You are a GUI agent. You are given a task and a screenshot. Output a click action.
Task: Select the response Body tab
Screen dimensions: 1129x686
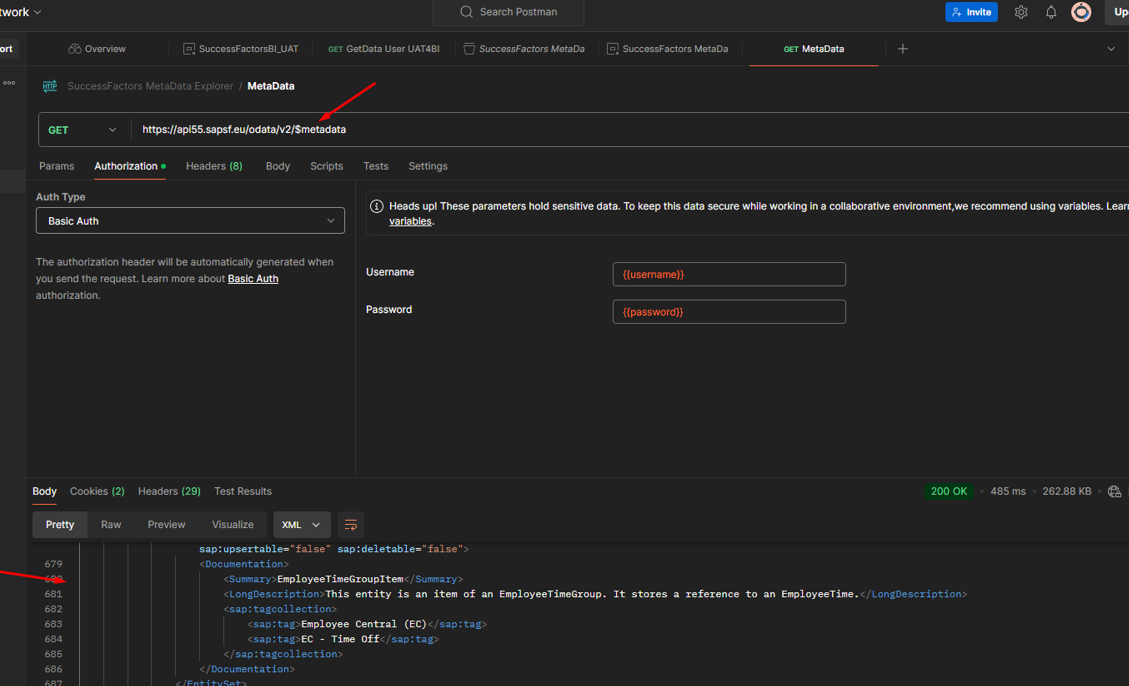pyautogui.click(x=45, y=492)
